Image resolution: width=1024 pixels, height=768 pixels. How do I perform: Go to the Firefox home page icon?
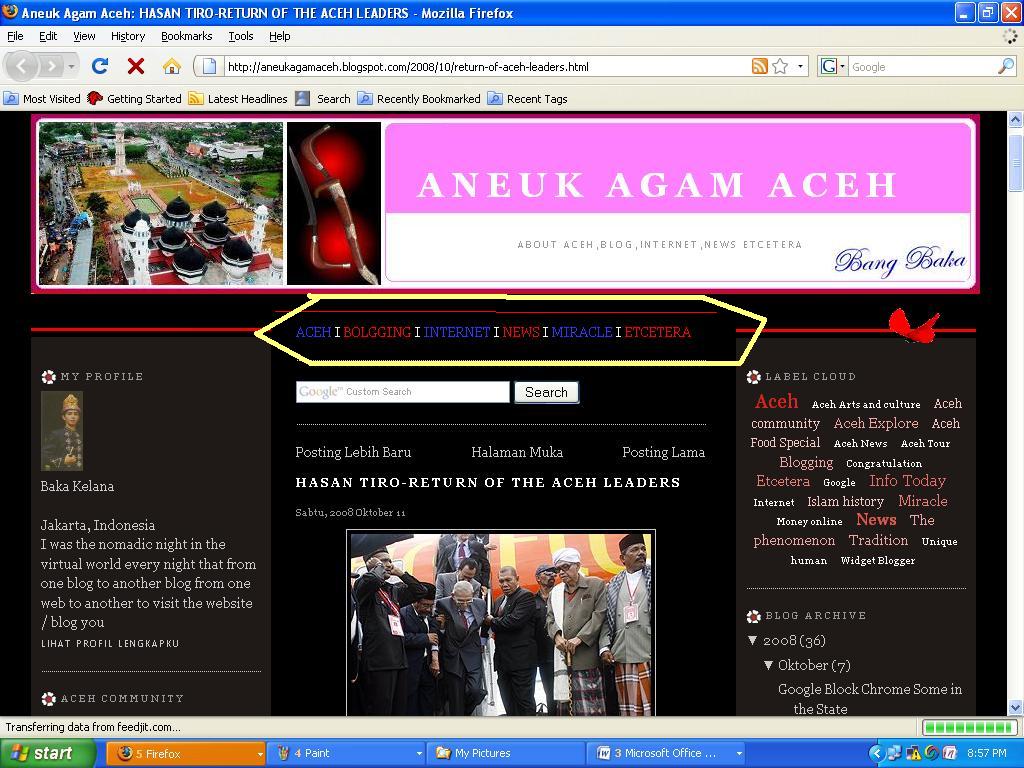pyautogui.click(x=172, y=66)
